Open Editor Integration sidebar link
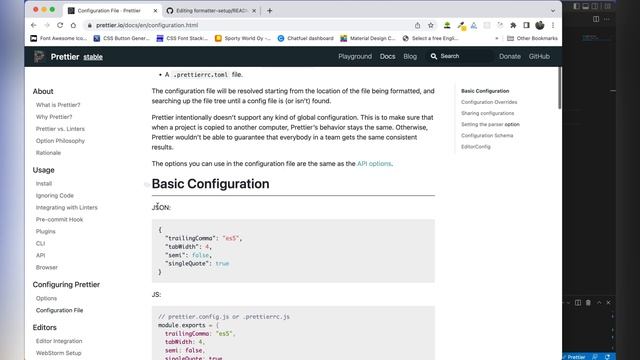 click(59, 341)
